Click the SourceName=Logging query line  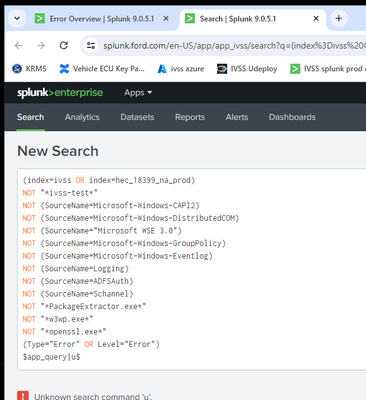[76, 269]
